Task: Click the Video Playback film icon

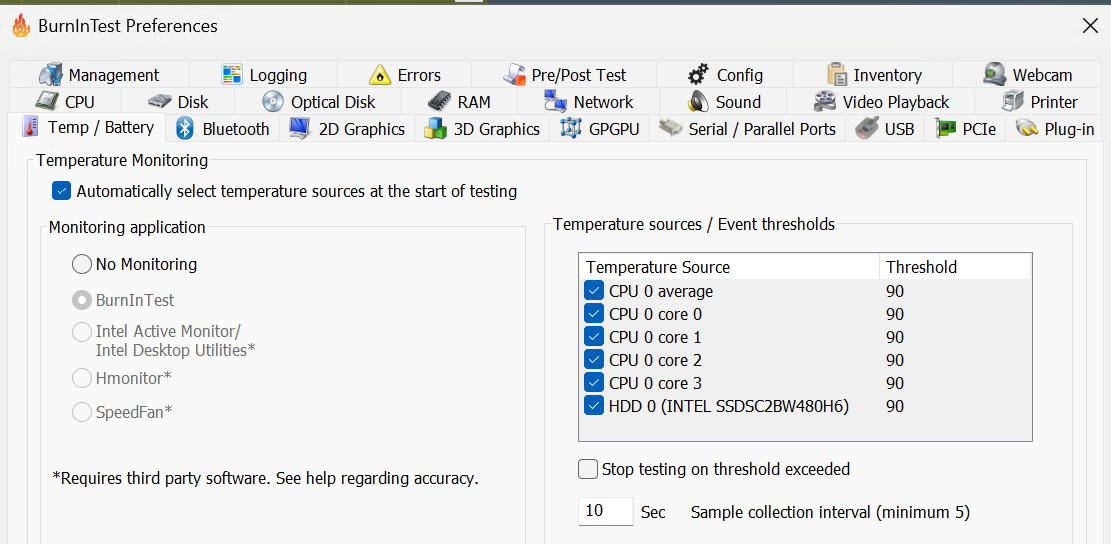Action: pos(825,101)
